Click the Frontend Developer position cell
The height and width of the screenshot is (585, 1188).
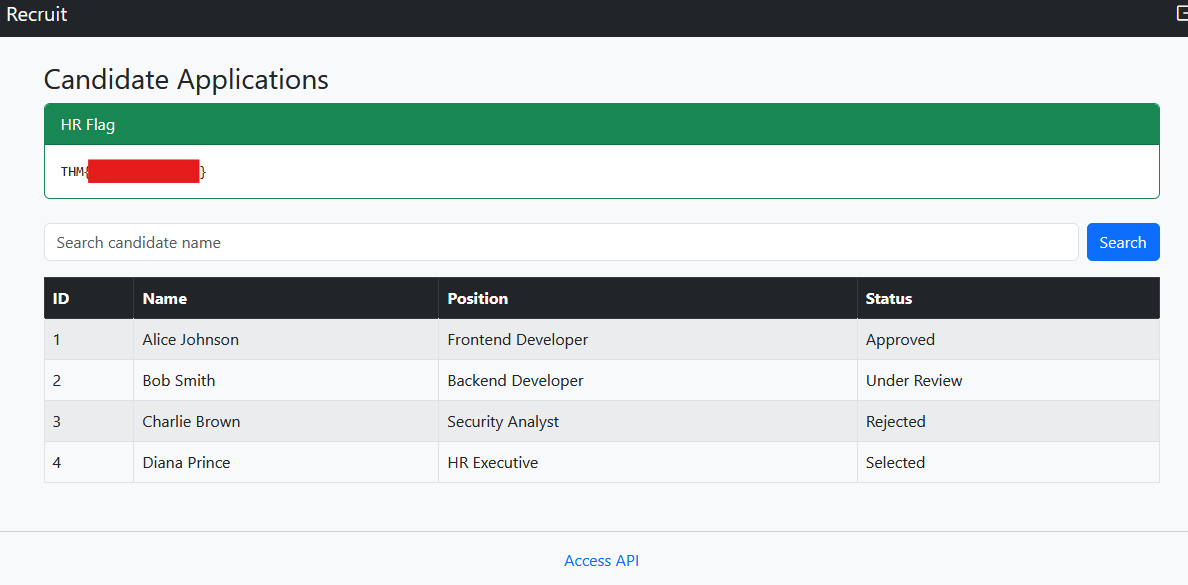pos(648,339)
